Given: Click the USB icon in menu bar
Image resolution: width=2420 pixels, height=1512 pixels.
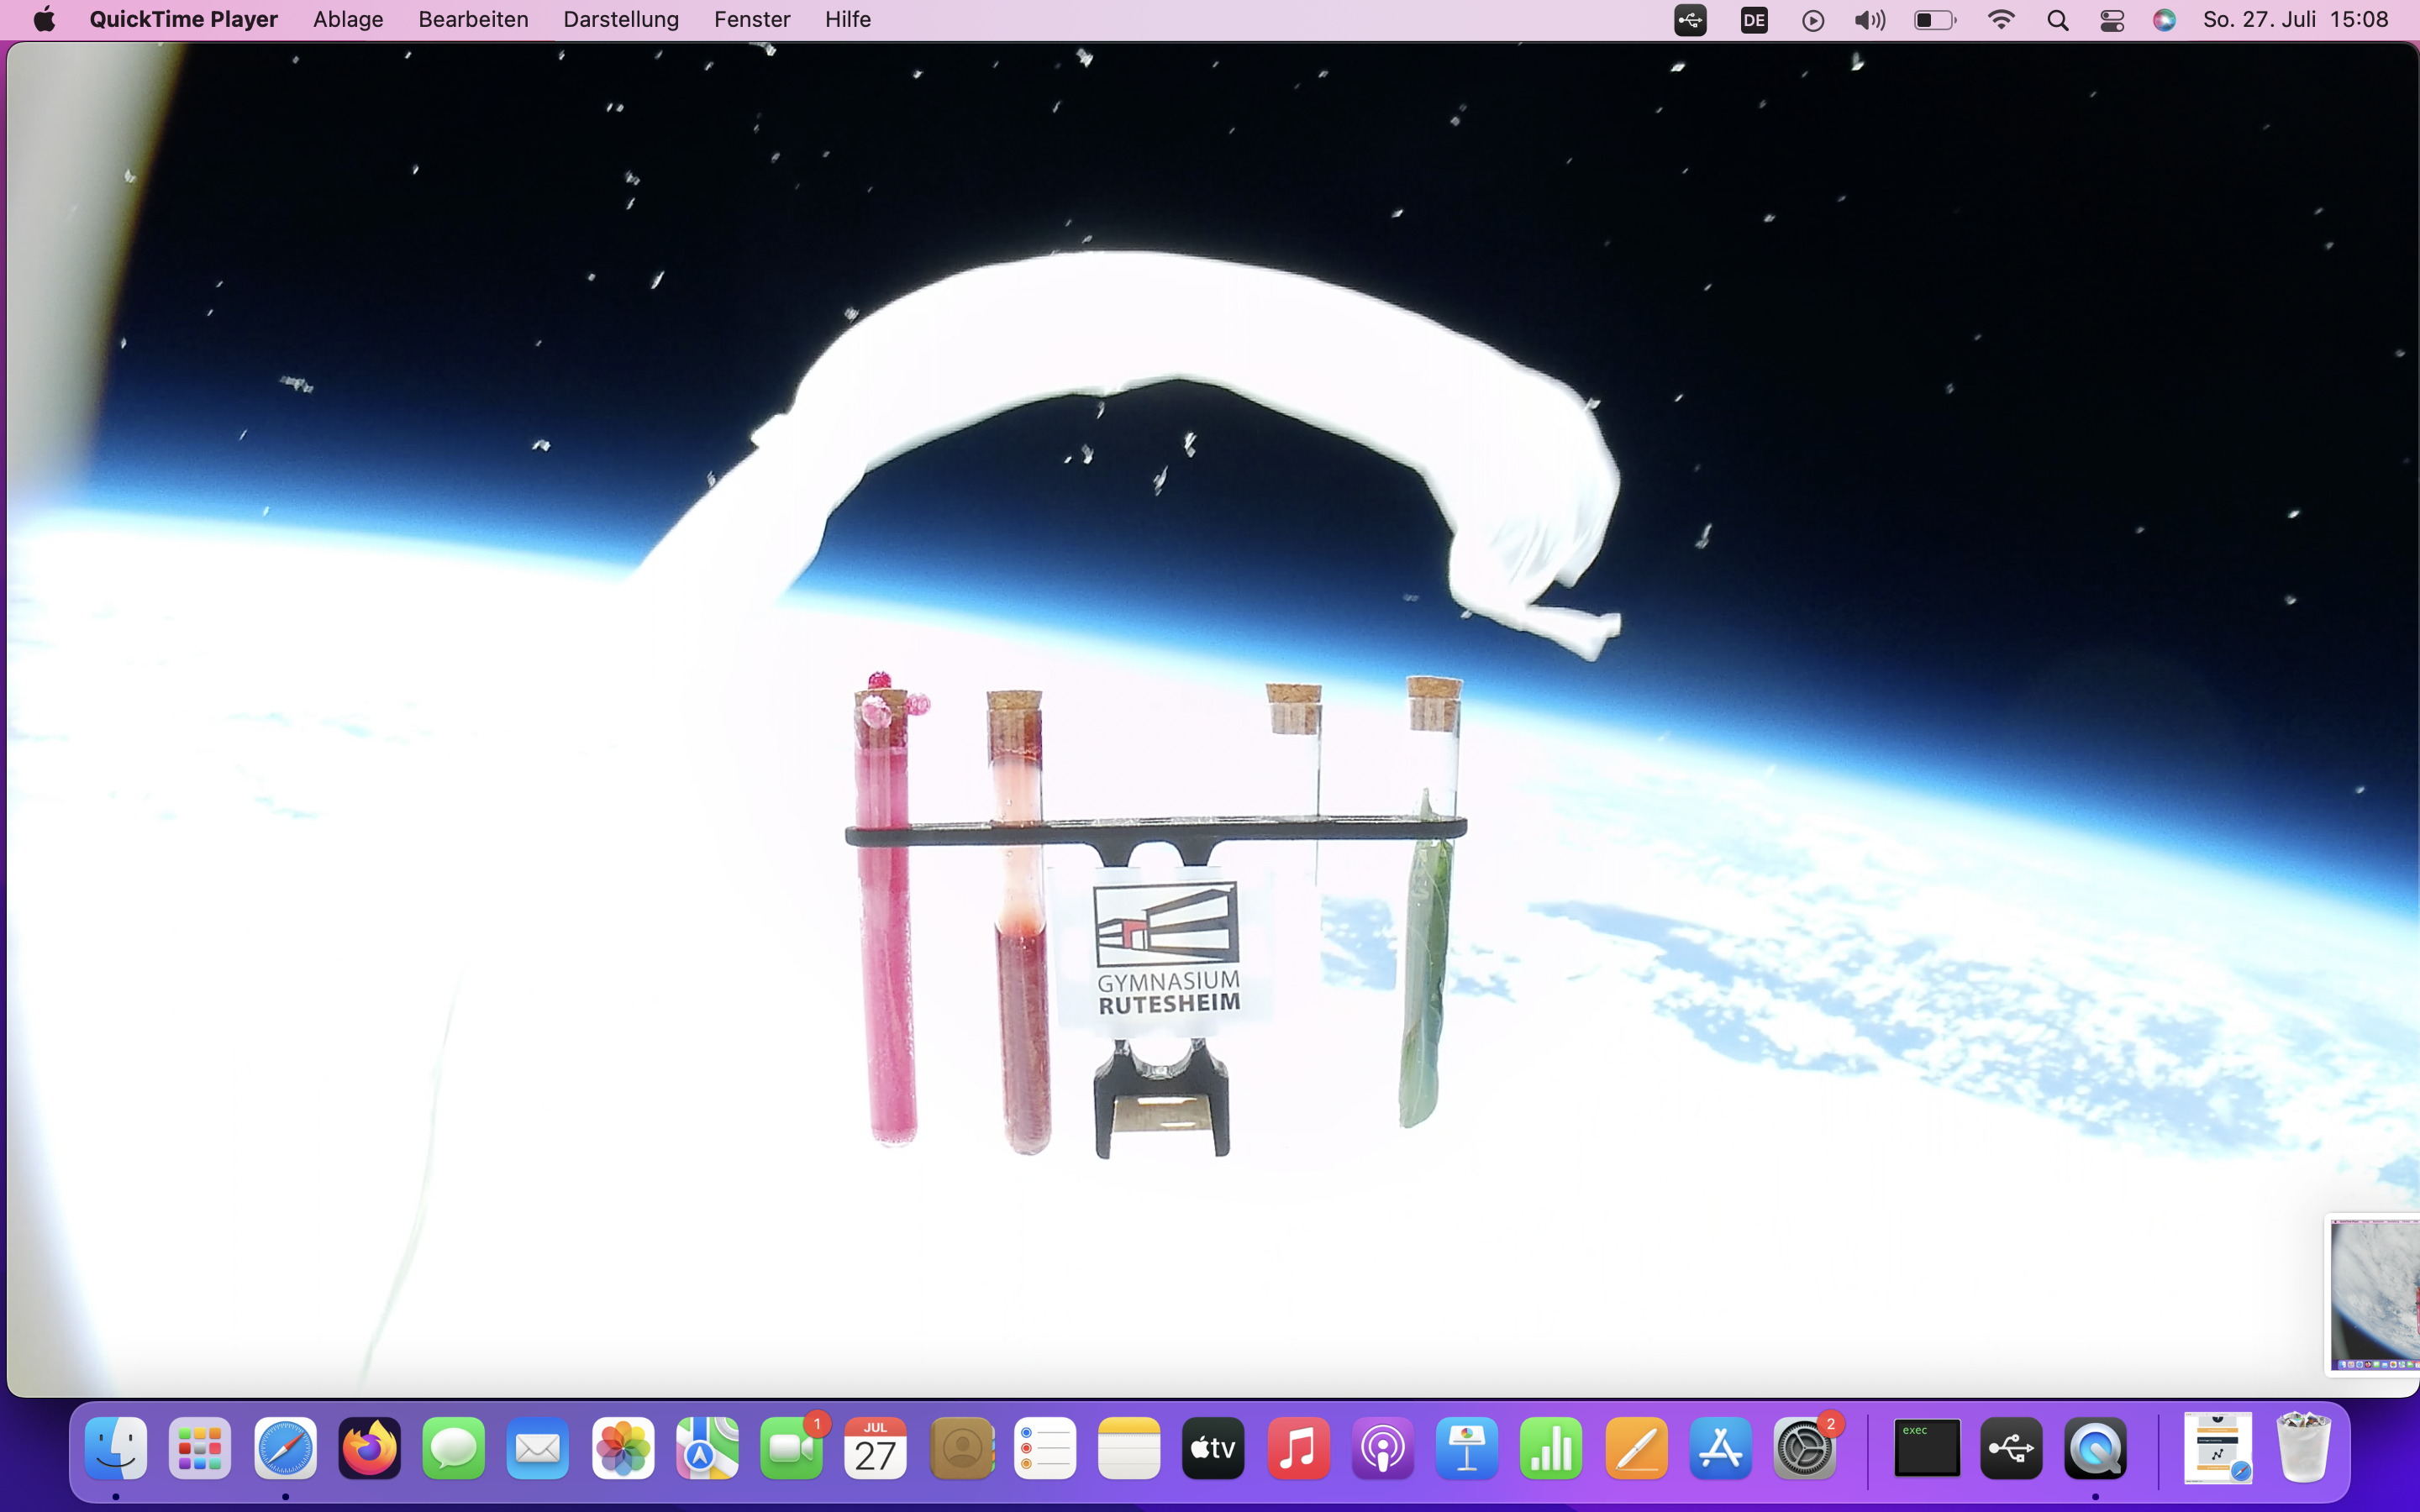Looking at the screenshot, I should [1690, 20].
